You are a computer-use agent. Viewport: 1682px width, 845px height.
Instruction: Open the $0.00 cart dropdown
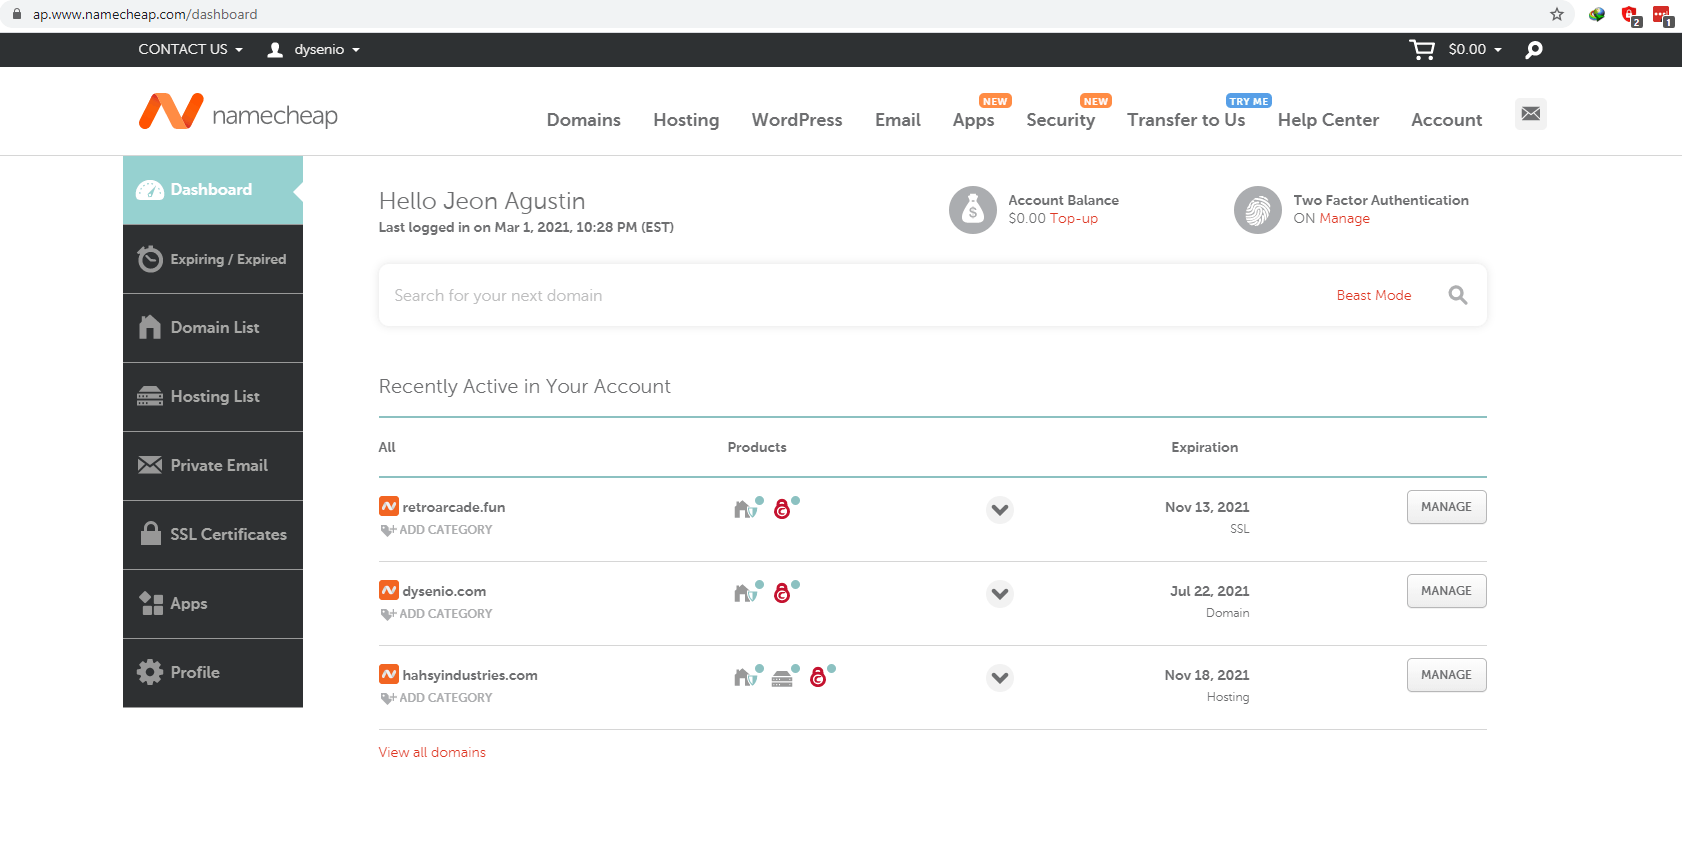[x=1475, y=49]
